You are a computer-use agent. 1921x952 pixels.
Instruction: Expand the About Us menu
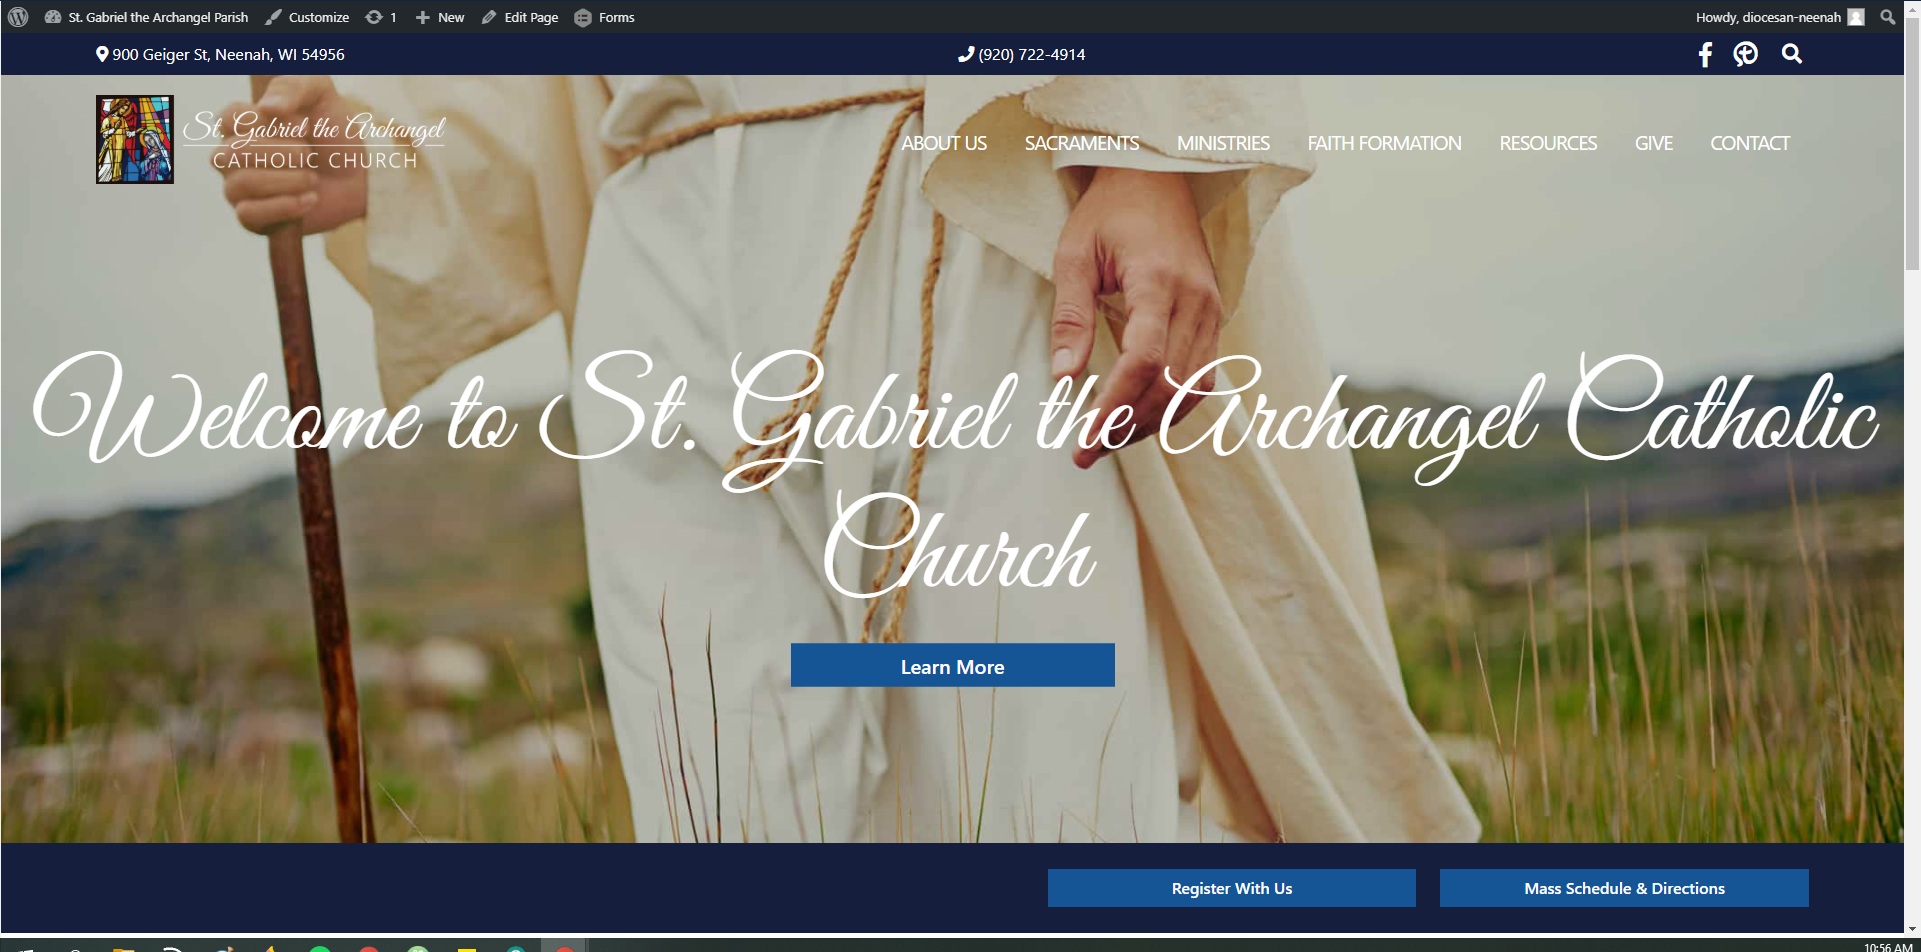click(943, 143)
